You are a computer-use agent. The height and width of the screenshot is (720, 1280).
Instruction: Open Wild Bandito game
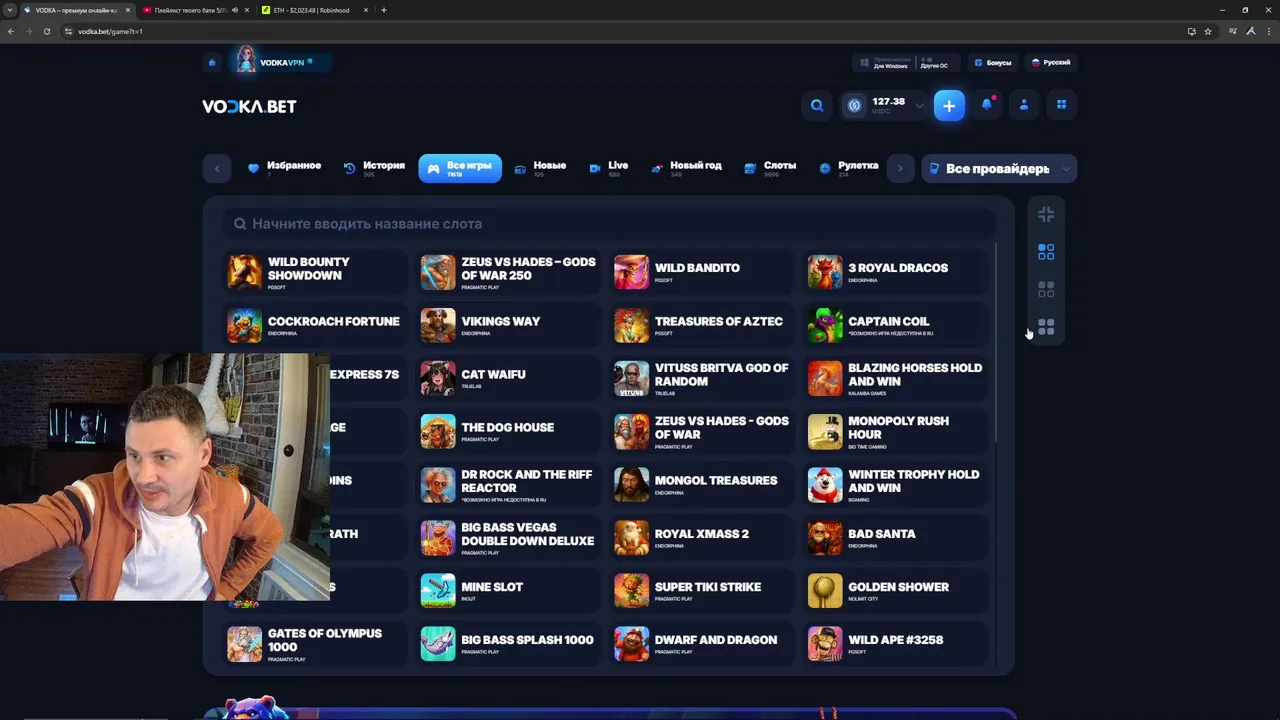tap(703, 271)
